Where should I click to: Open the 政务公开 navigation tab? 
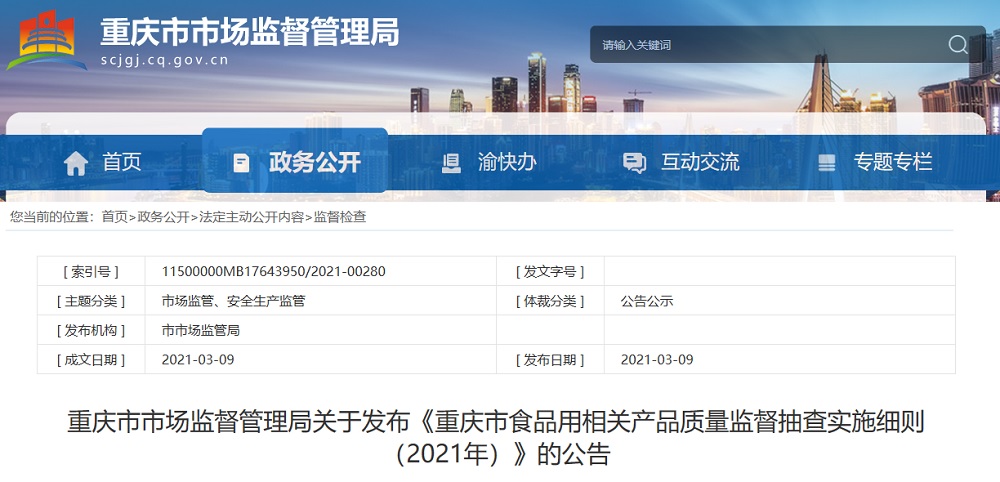click(314, 162)
